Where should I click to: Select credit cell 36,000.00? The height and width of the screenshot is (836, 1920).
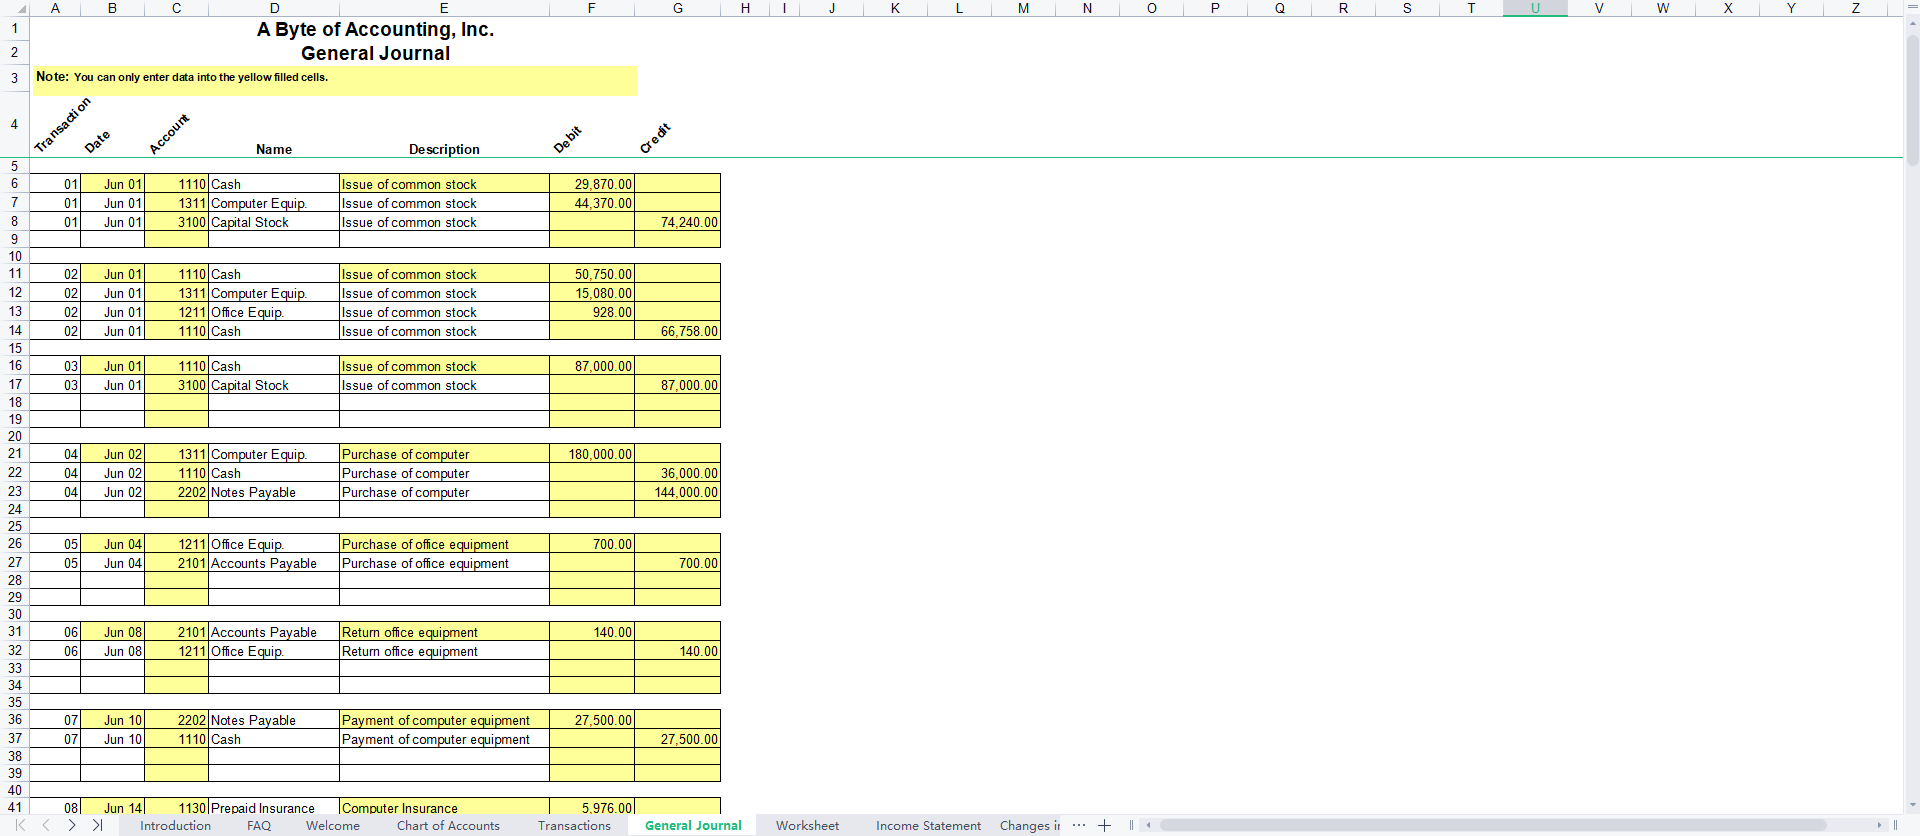point(677,473)
